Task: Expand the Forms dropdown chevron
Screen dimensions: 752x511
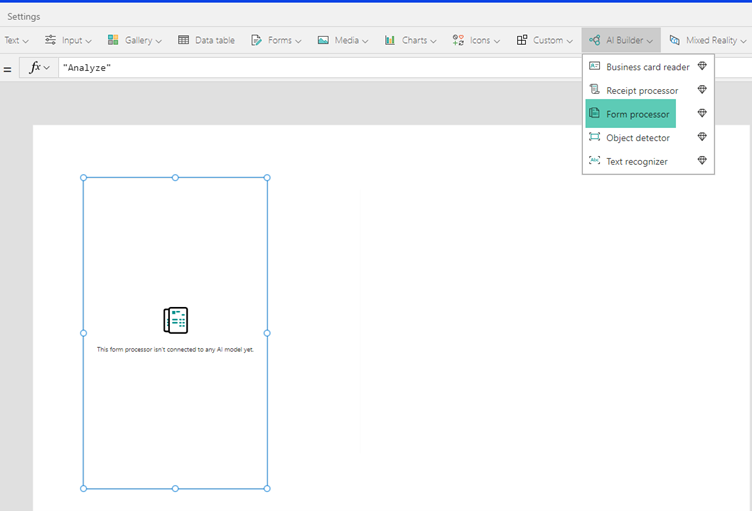Action: [298, 41]
